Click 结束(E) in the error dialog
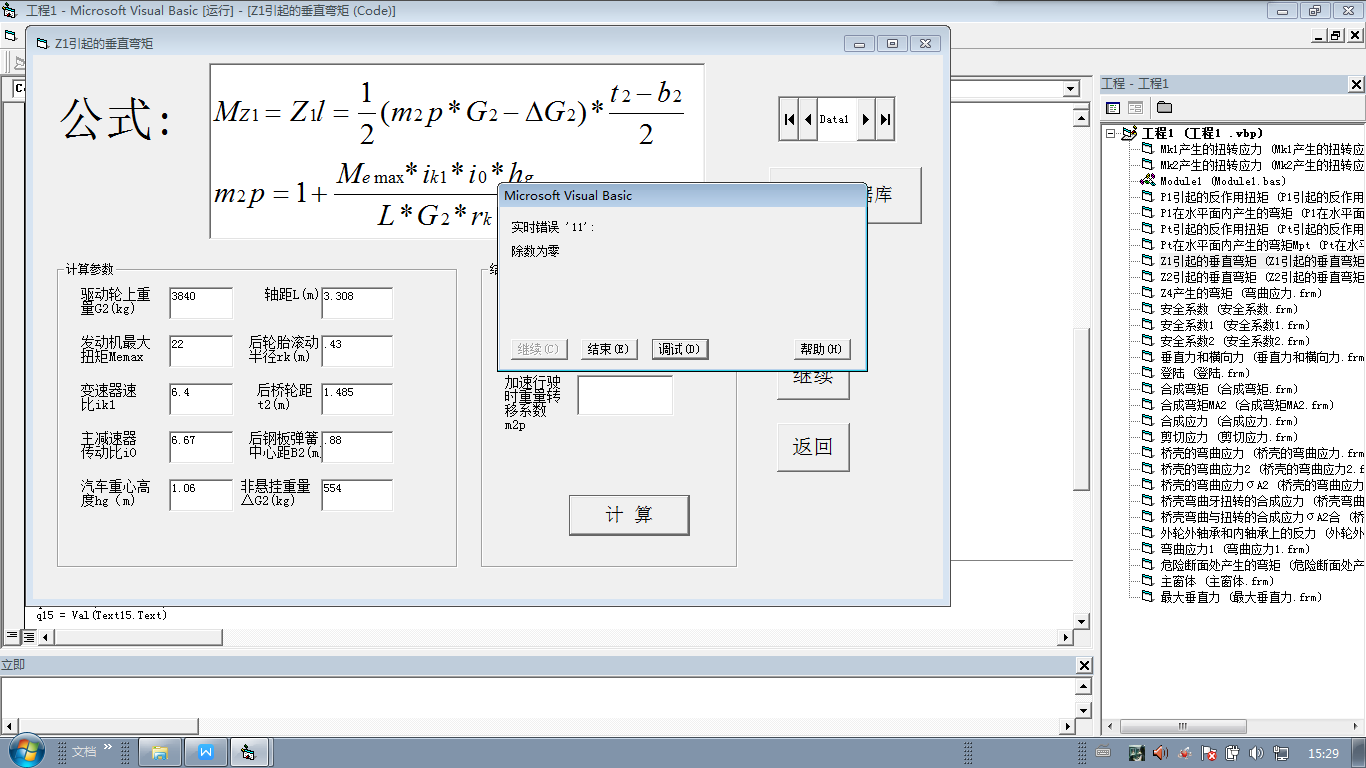Viewport: 1366px width, 768px height. click(608, 349)
